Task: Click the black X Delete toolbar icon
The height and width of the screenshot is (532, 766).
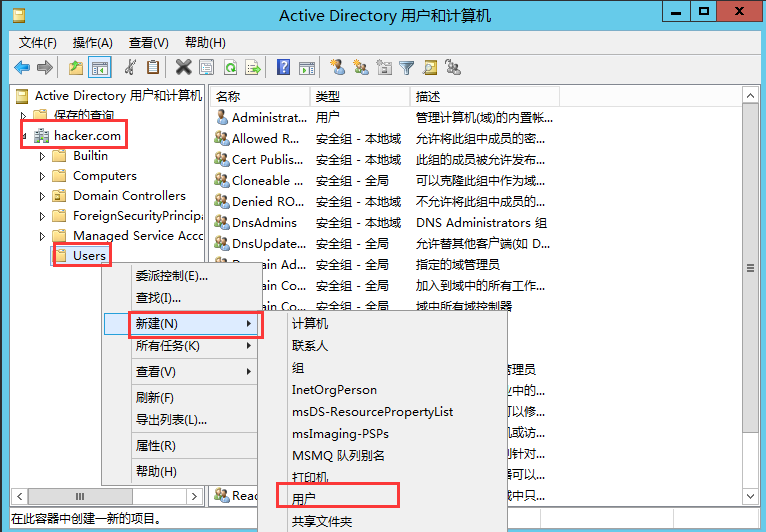Action: pos(183,67)
